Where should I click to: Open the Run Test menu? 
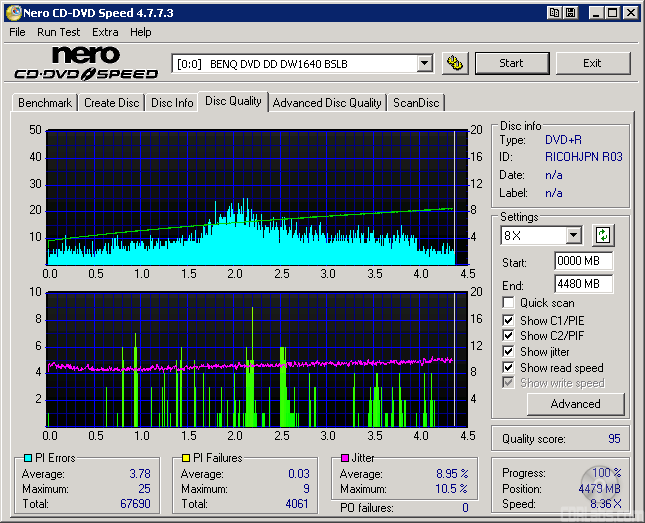59,32
